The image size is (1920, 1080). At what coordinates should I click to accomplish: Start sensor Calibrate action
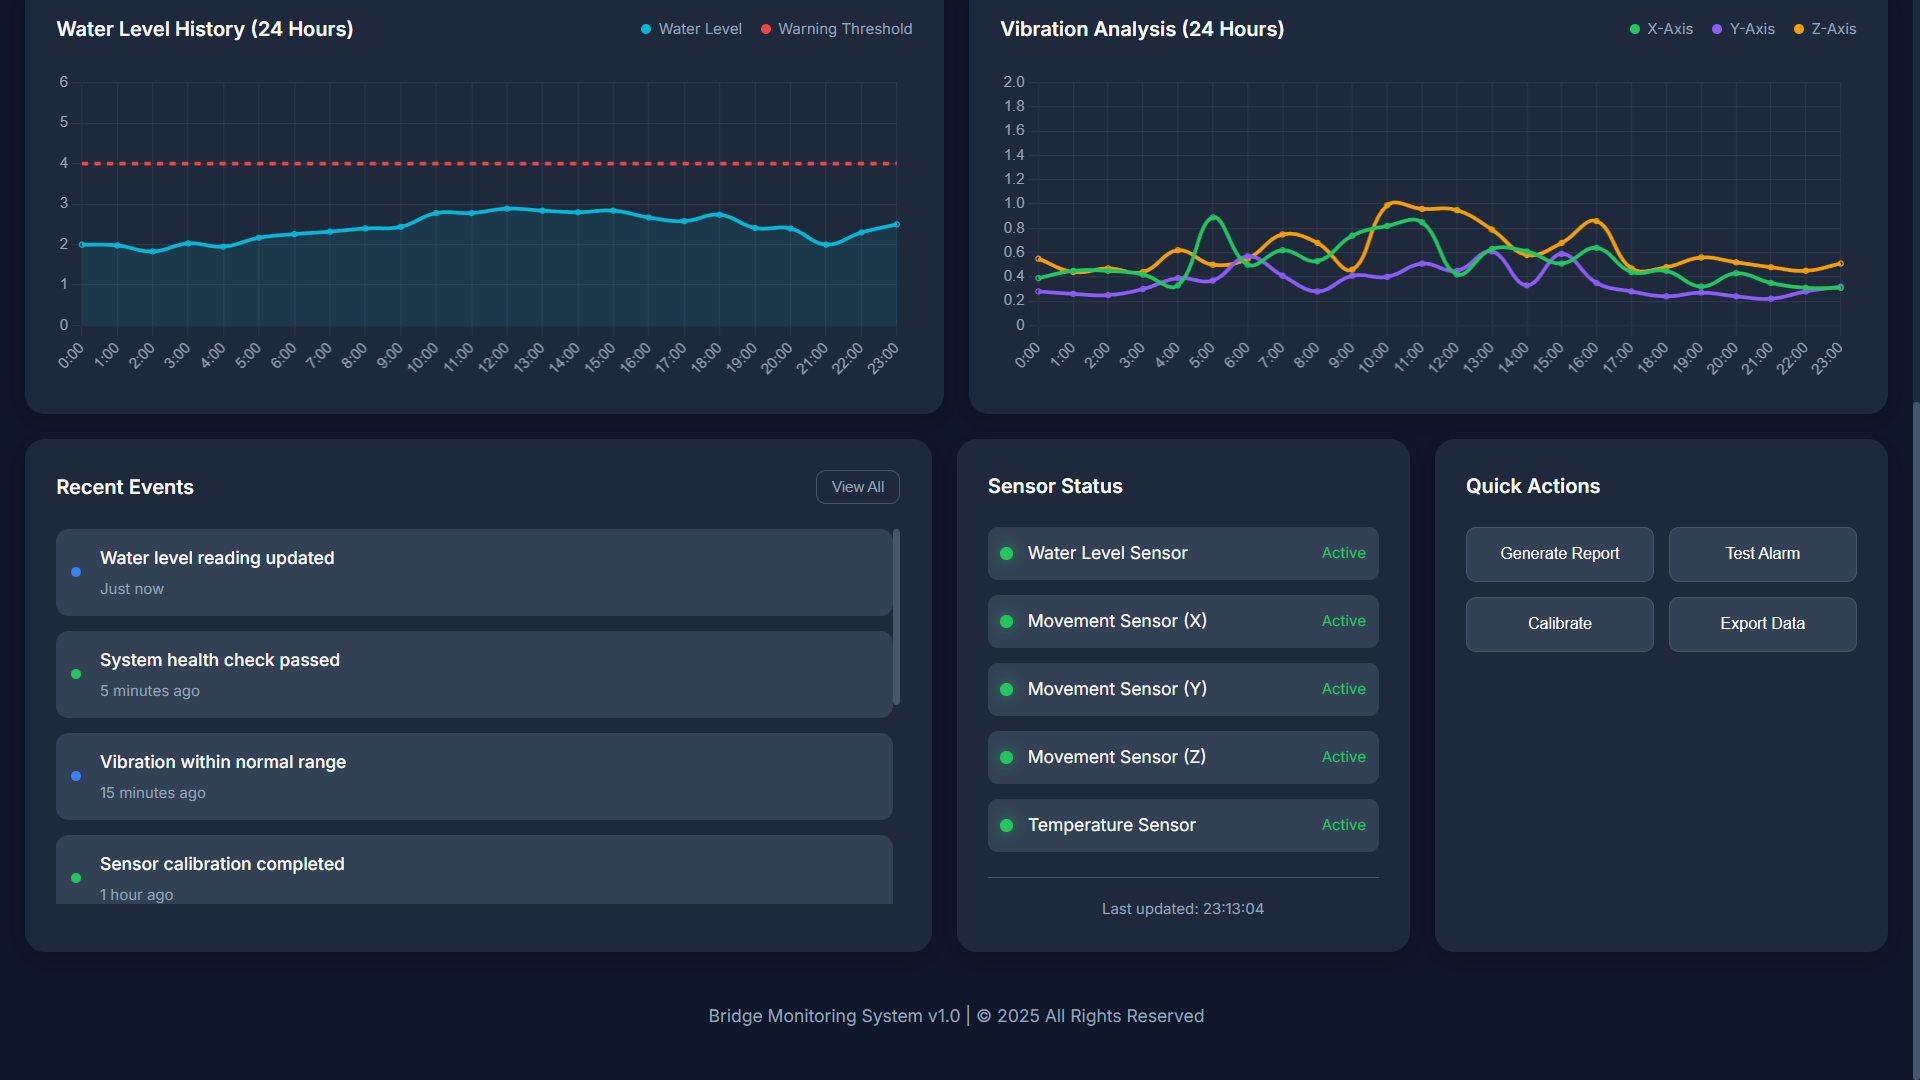pyautogui.click(x=1559, y=624)
